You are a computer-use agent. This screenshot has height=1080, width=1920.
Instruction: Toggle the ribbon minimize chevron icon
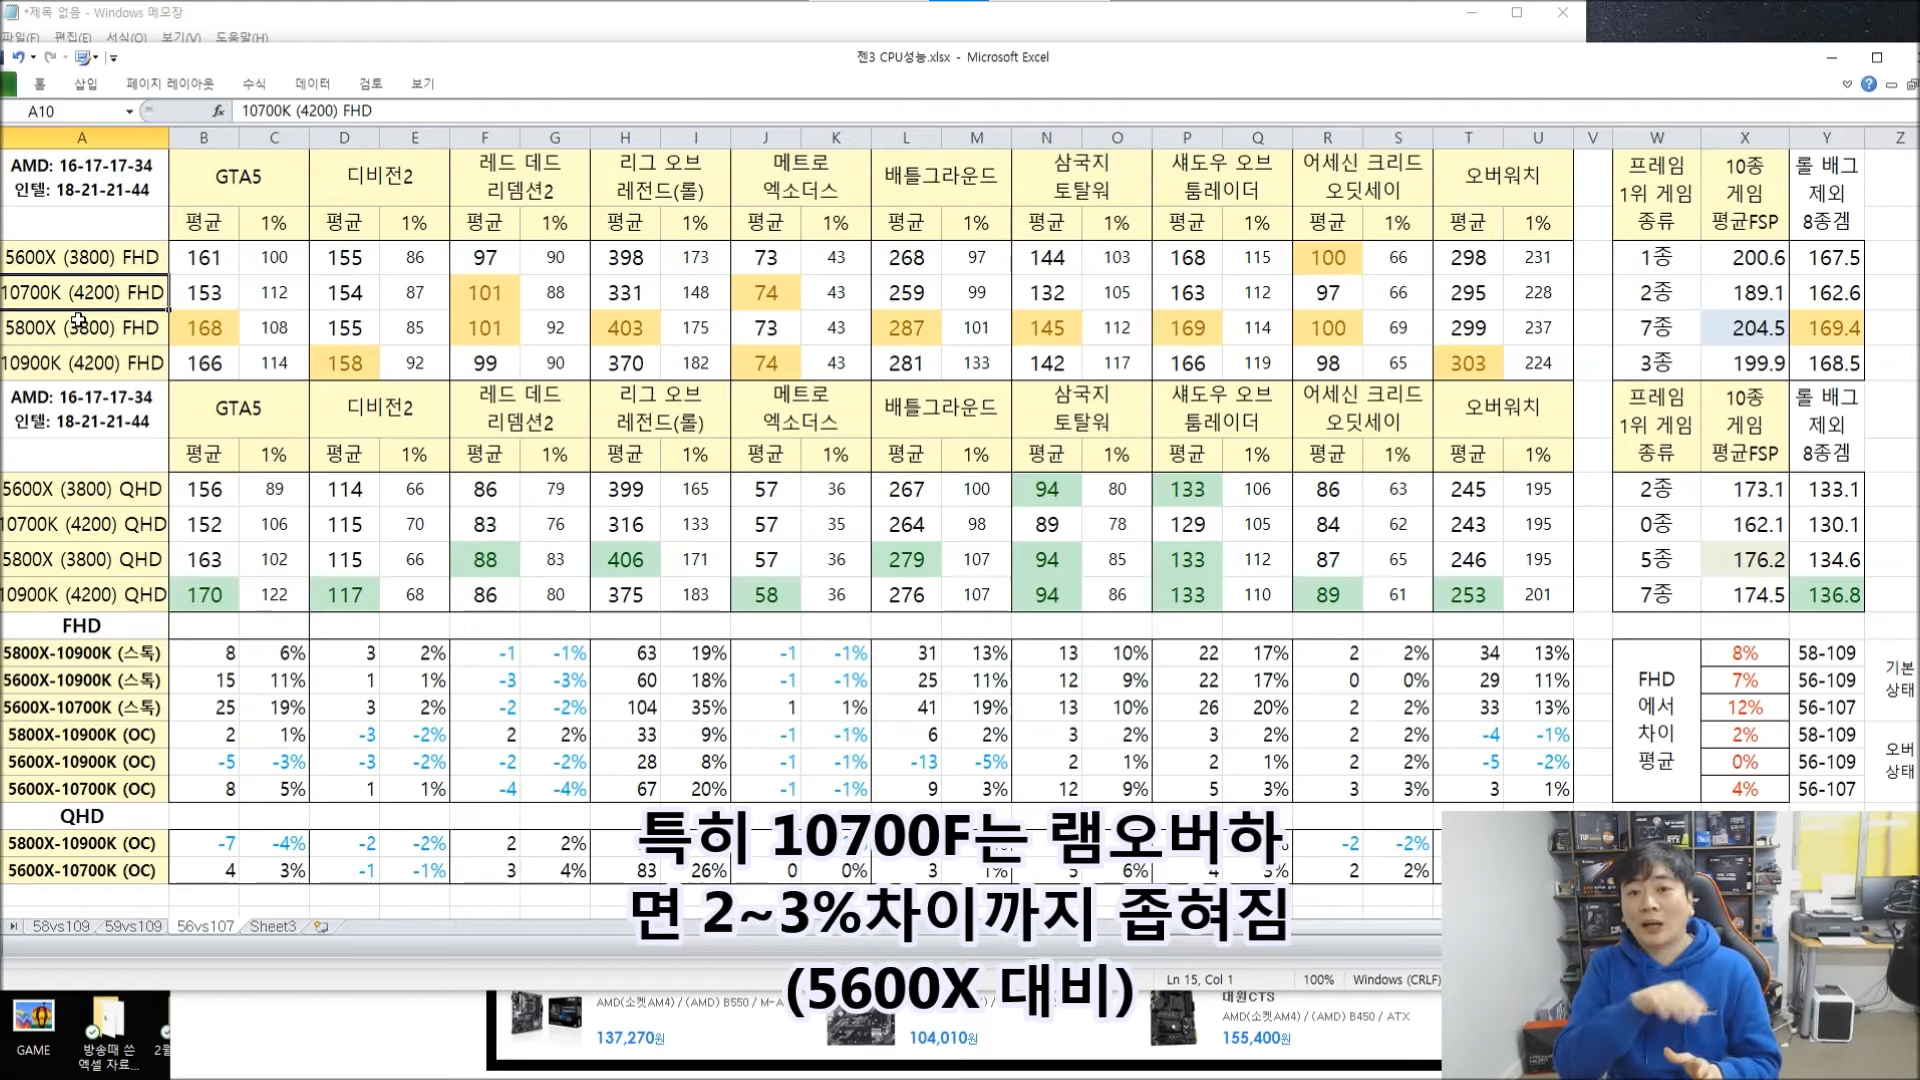click(x=1847, y=84)
